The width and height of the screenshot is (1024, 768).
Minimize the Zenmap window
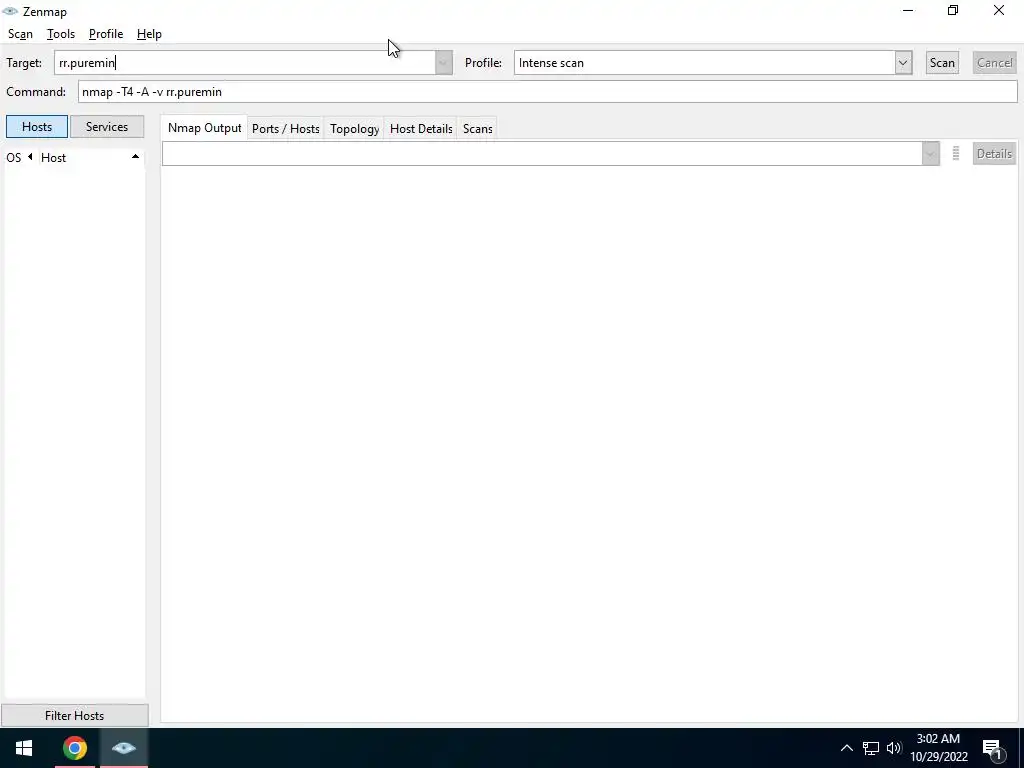(908, 10)
